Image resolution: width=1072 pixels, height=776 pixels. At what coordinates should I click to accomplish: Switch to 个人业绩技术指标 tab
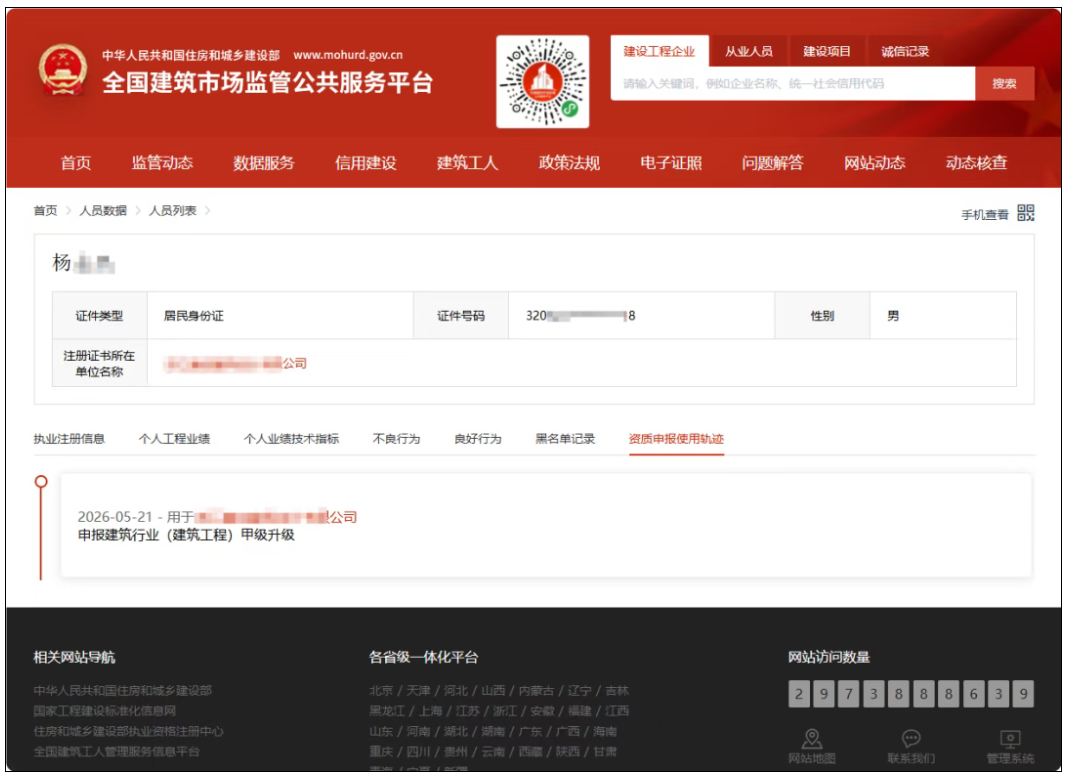pyautogui.click(x=291, y=439)
